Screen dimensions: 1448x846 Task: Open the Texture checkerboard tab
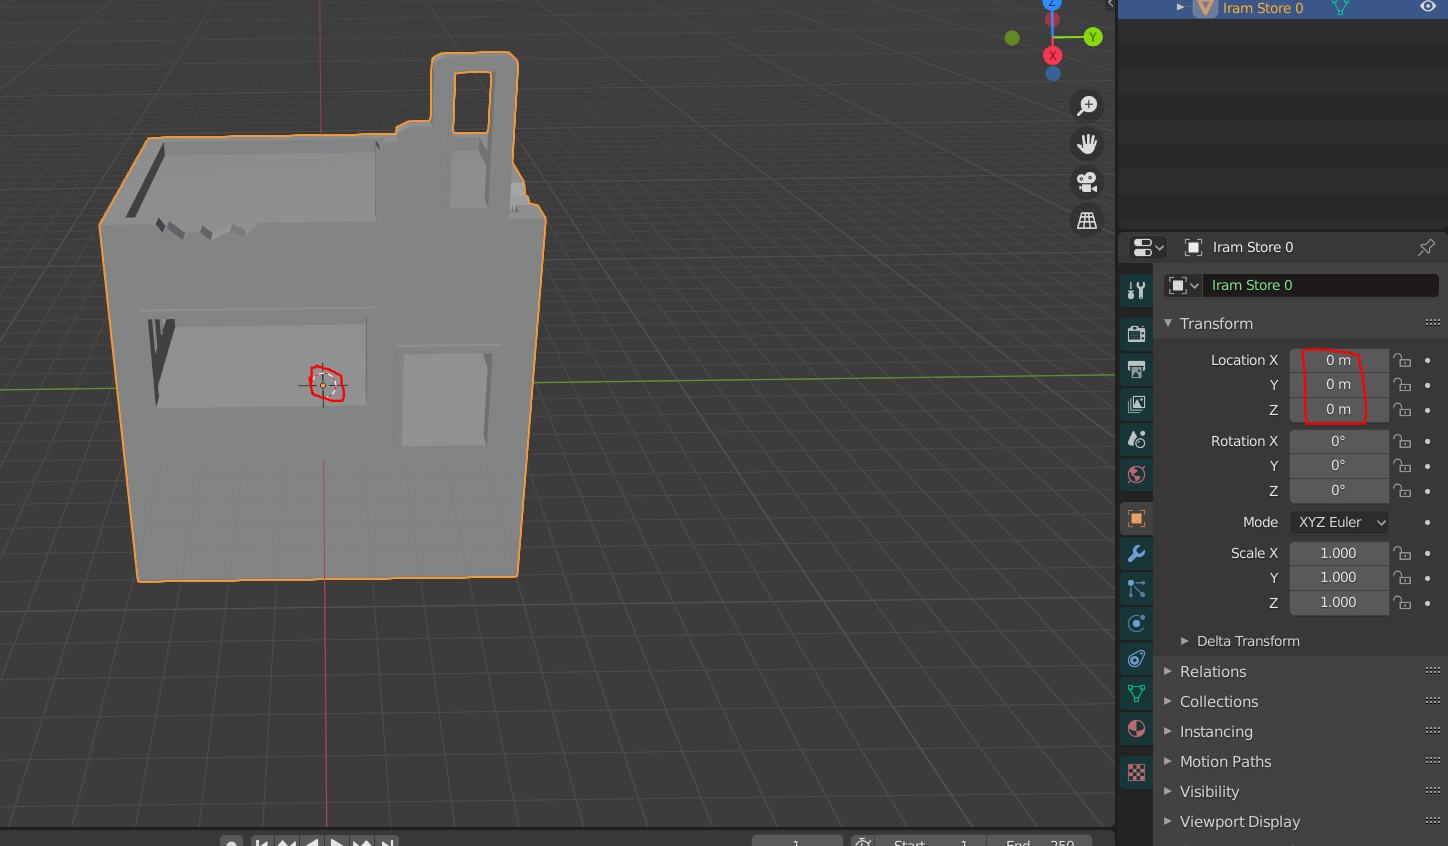(x=1136, y=772)
